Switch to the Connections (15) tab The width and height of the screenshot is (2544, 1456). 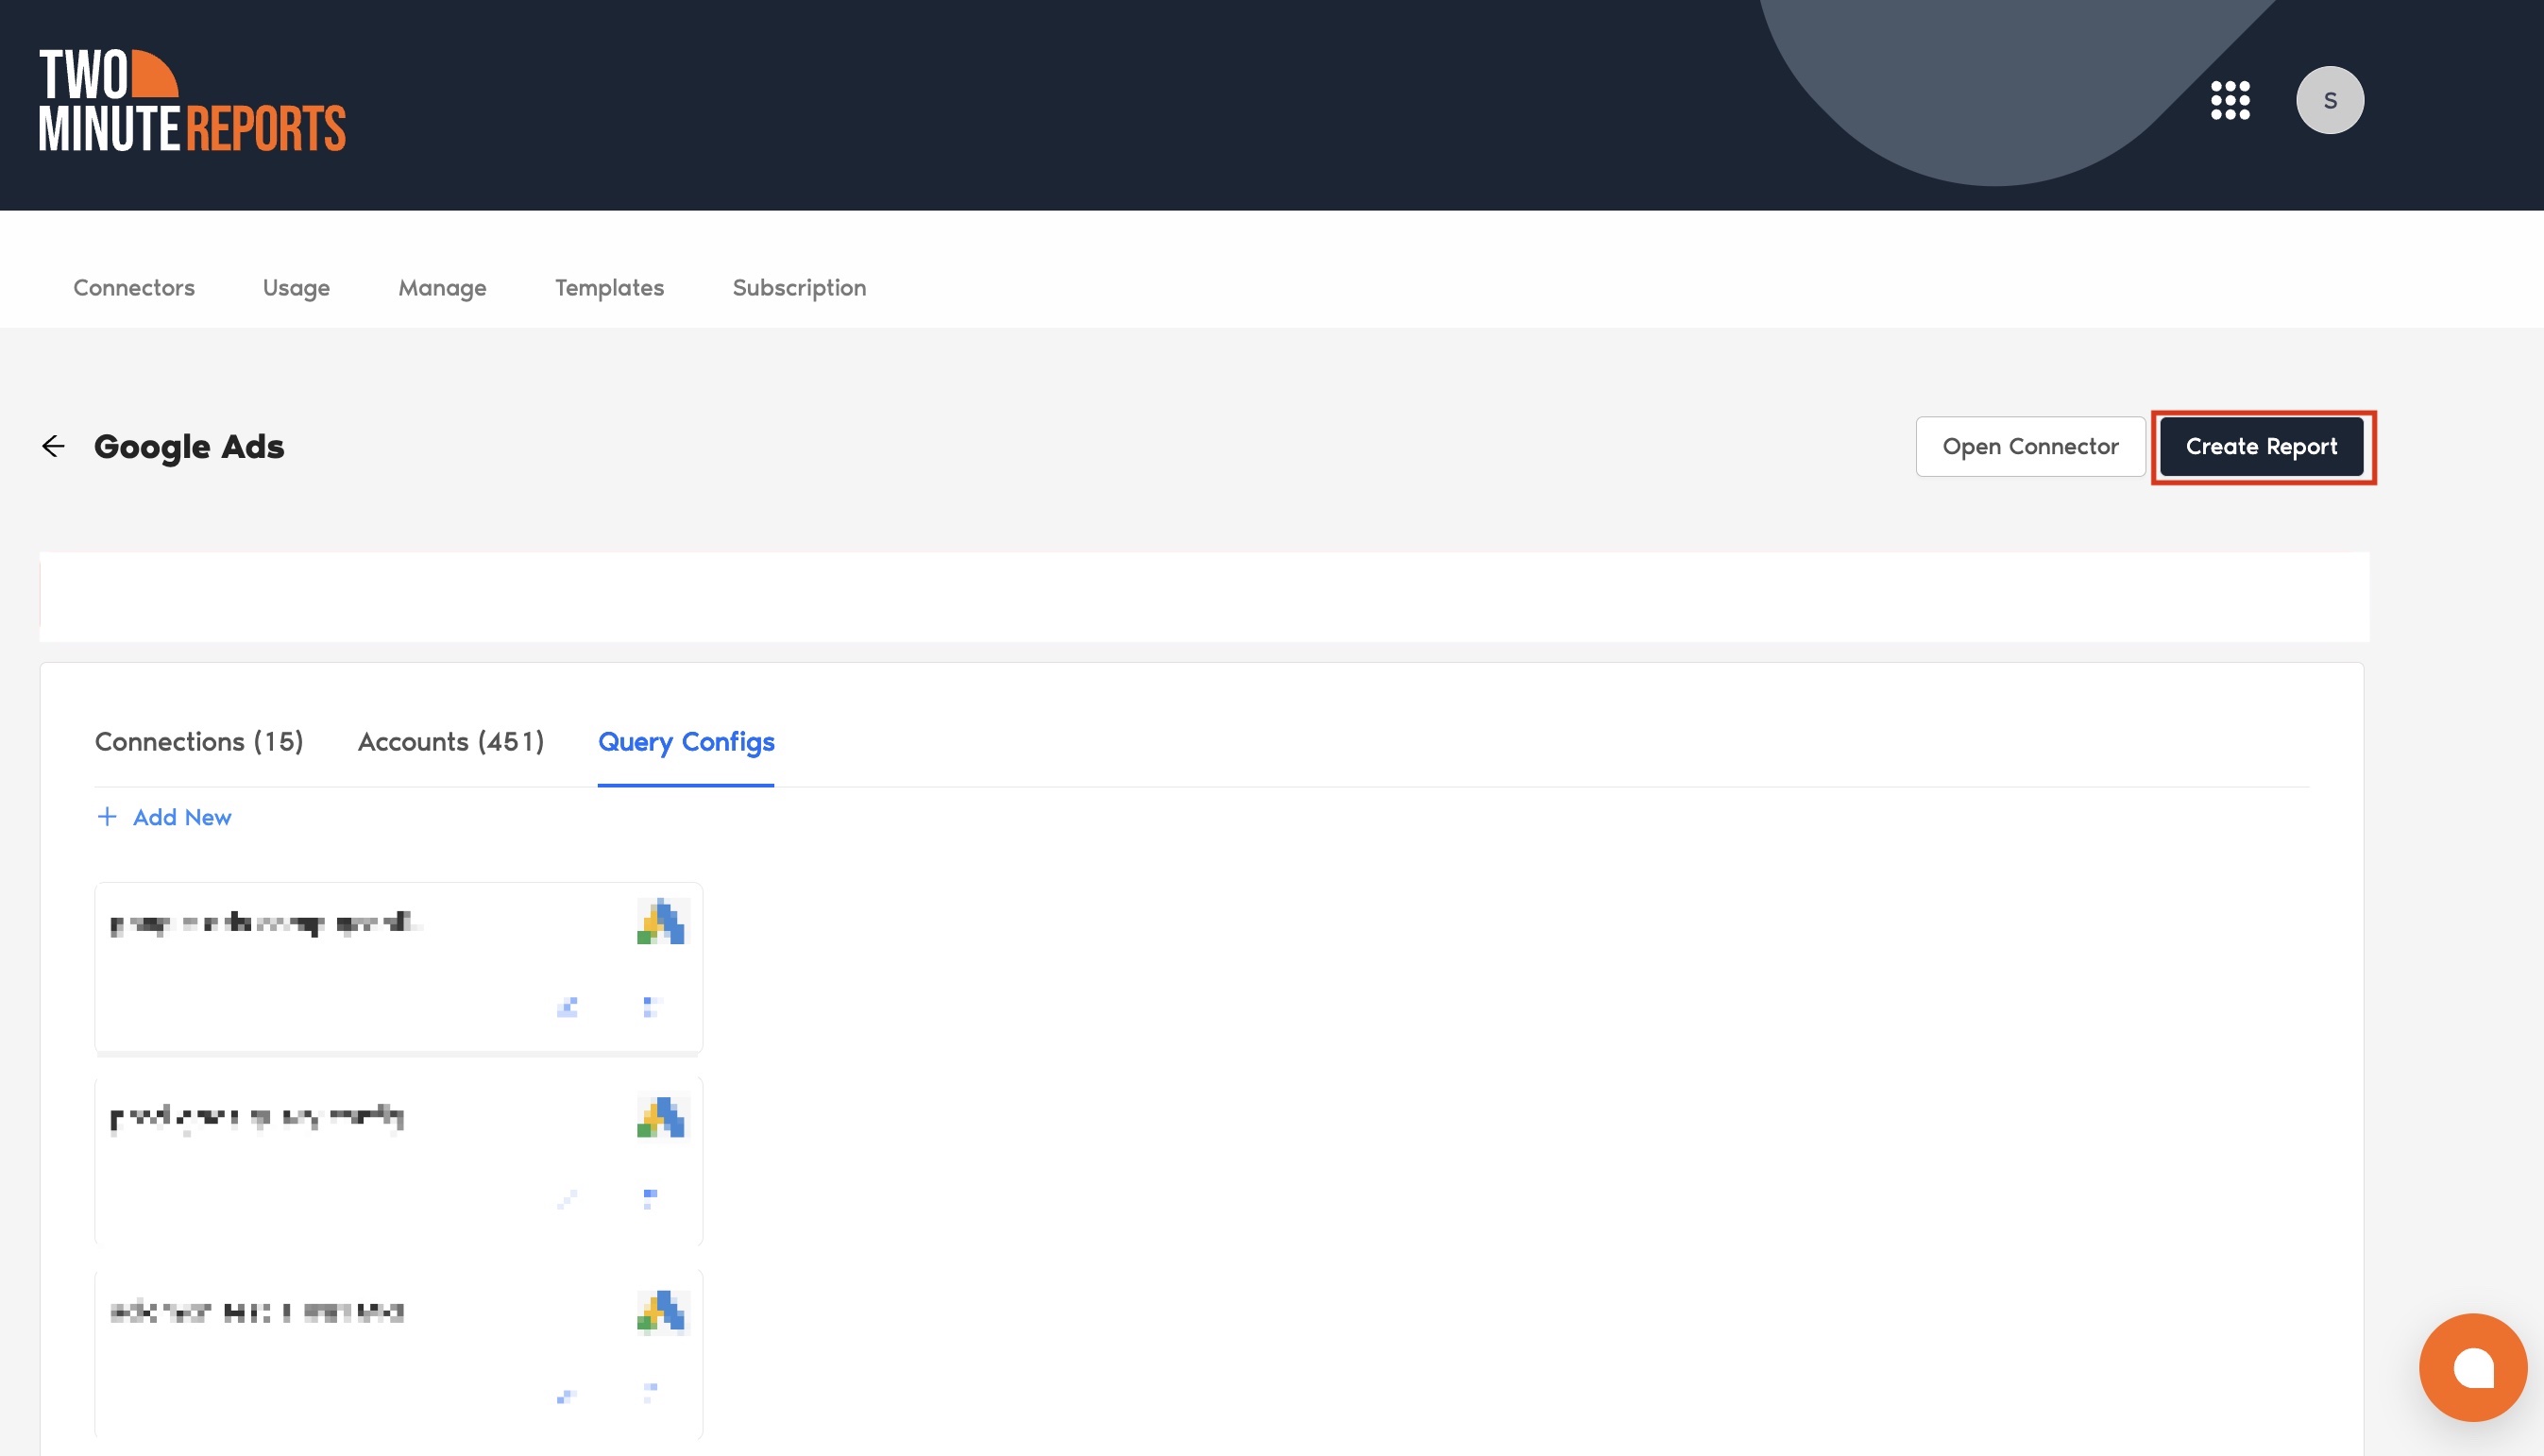point(199,742)
